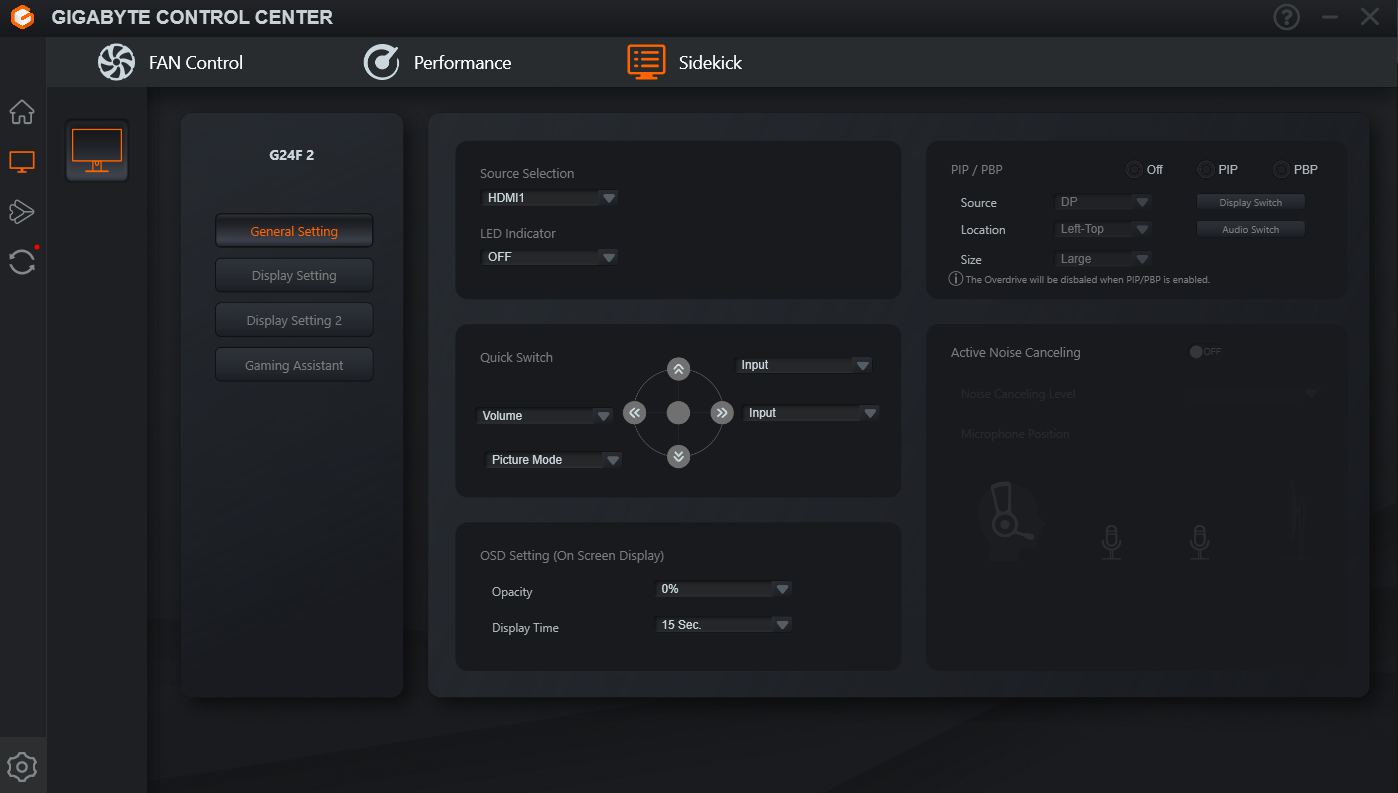Select the monitor icon in the left sidebar

[x=22, y=162]
